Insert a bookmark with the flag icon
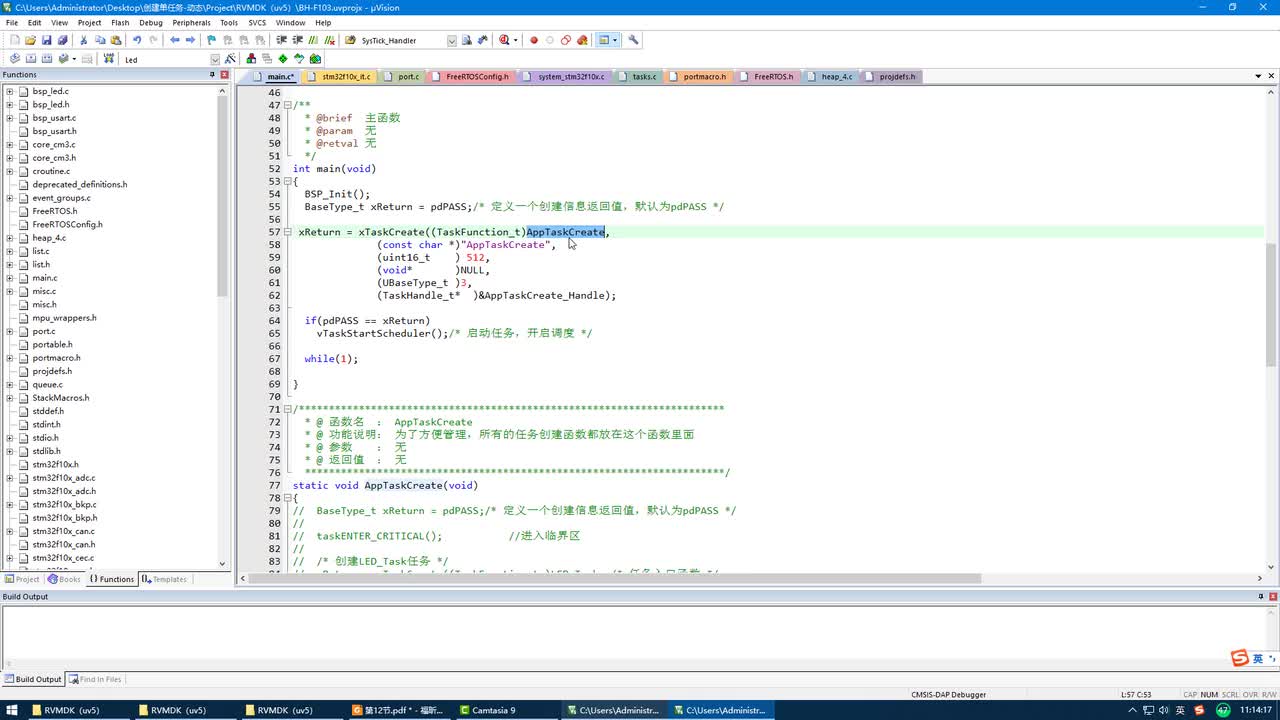 [x=212, y=40]
